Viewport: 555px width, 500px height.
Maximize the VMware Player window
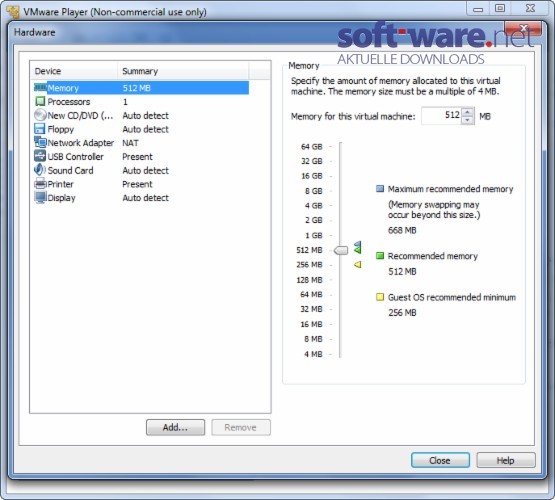[x=500, y=8]
